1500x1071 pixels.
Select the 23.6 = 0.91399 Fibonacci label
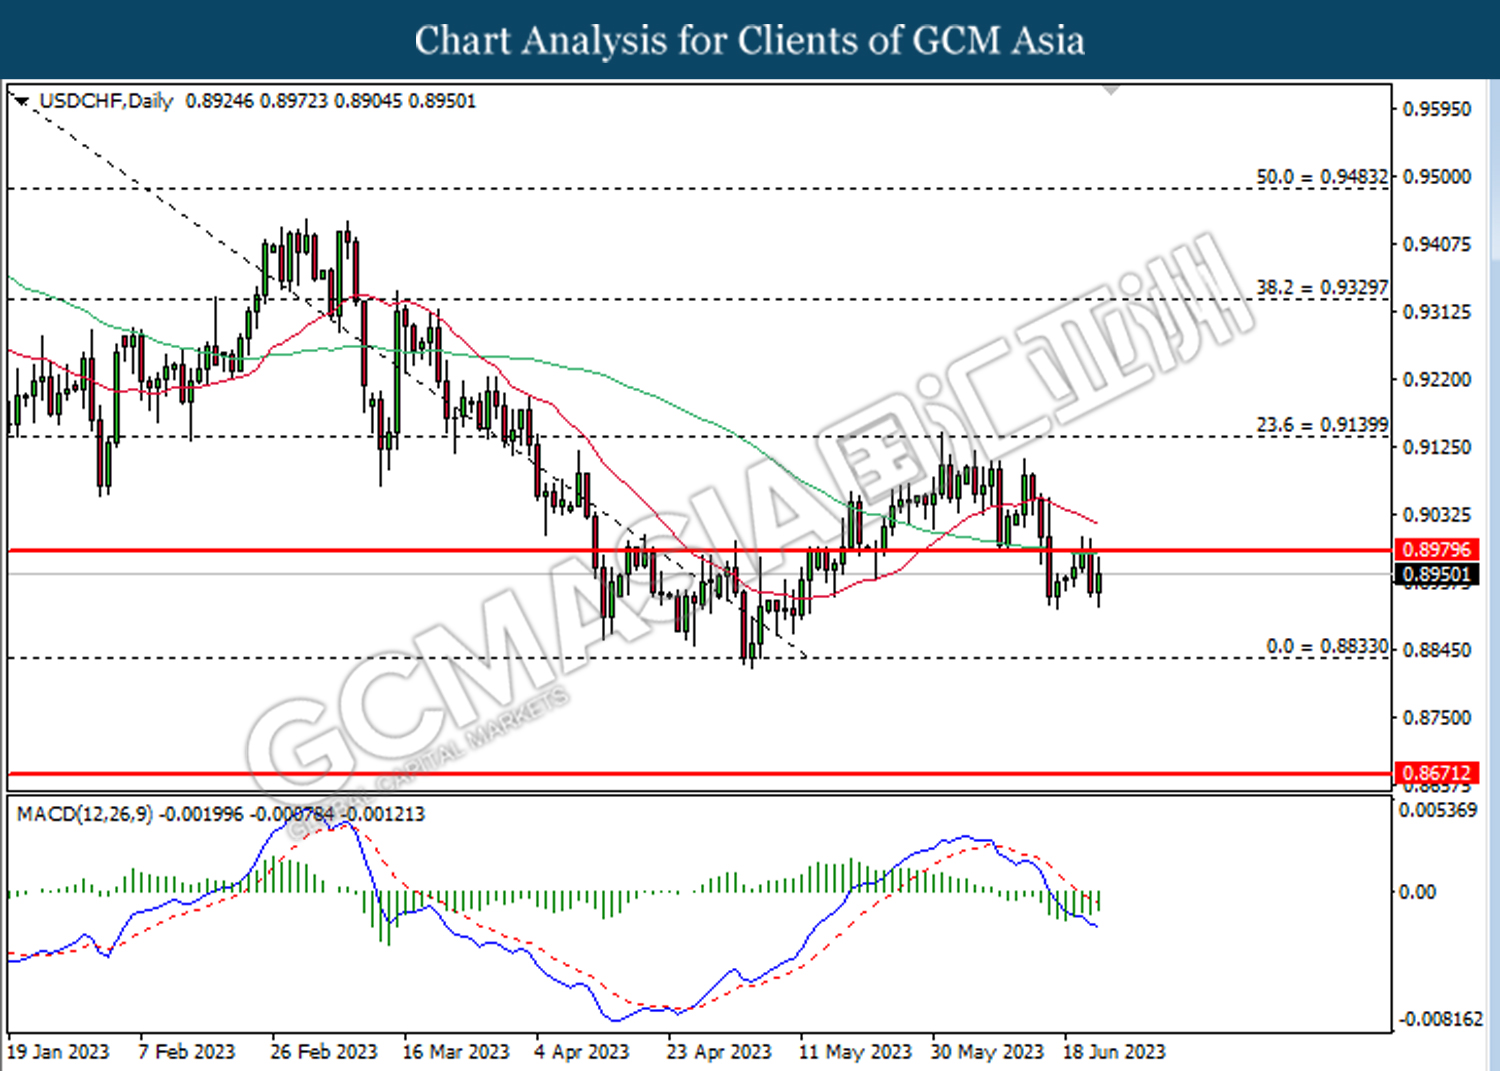point(1322,425)
